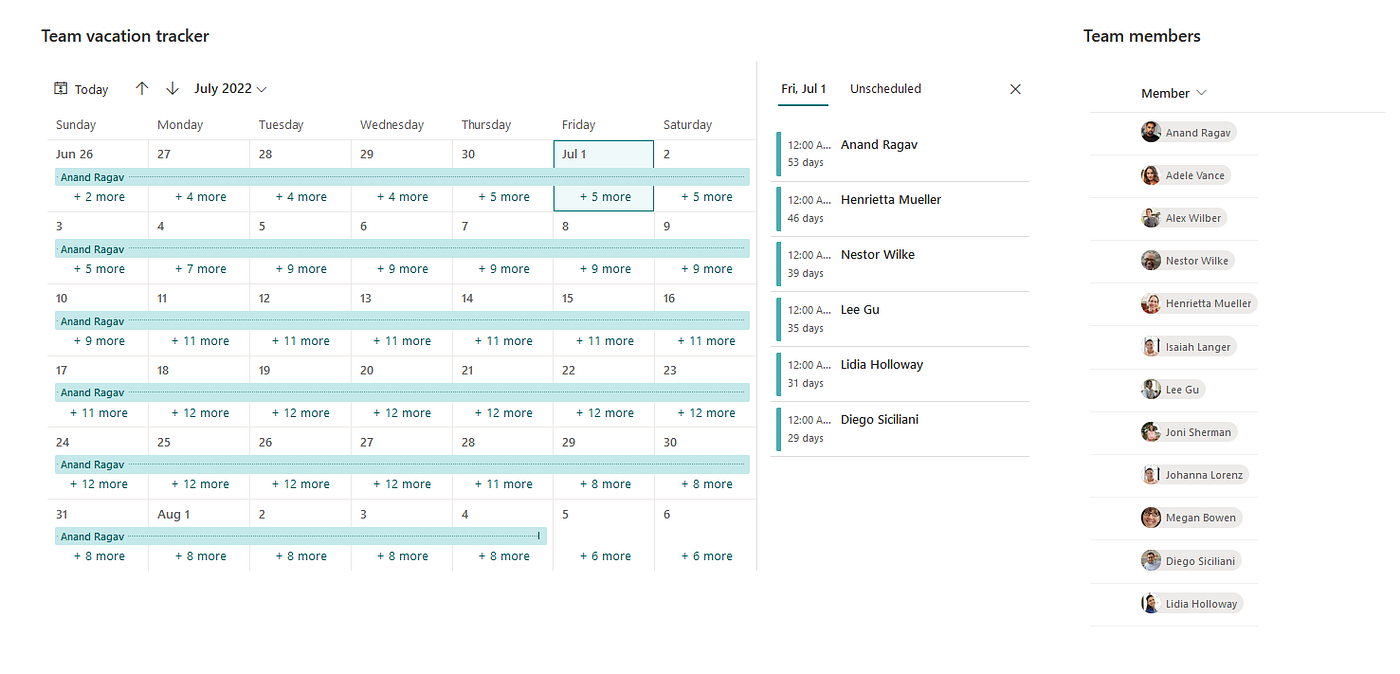1400x674 pixels.
Task: Click Diego Siciliani's avatar in Team members
Action: 1151,560
